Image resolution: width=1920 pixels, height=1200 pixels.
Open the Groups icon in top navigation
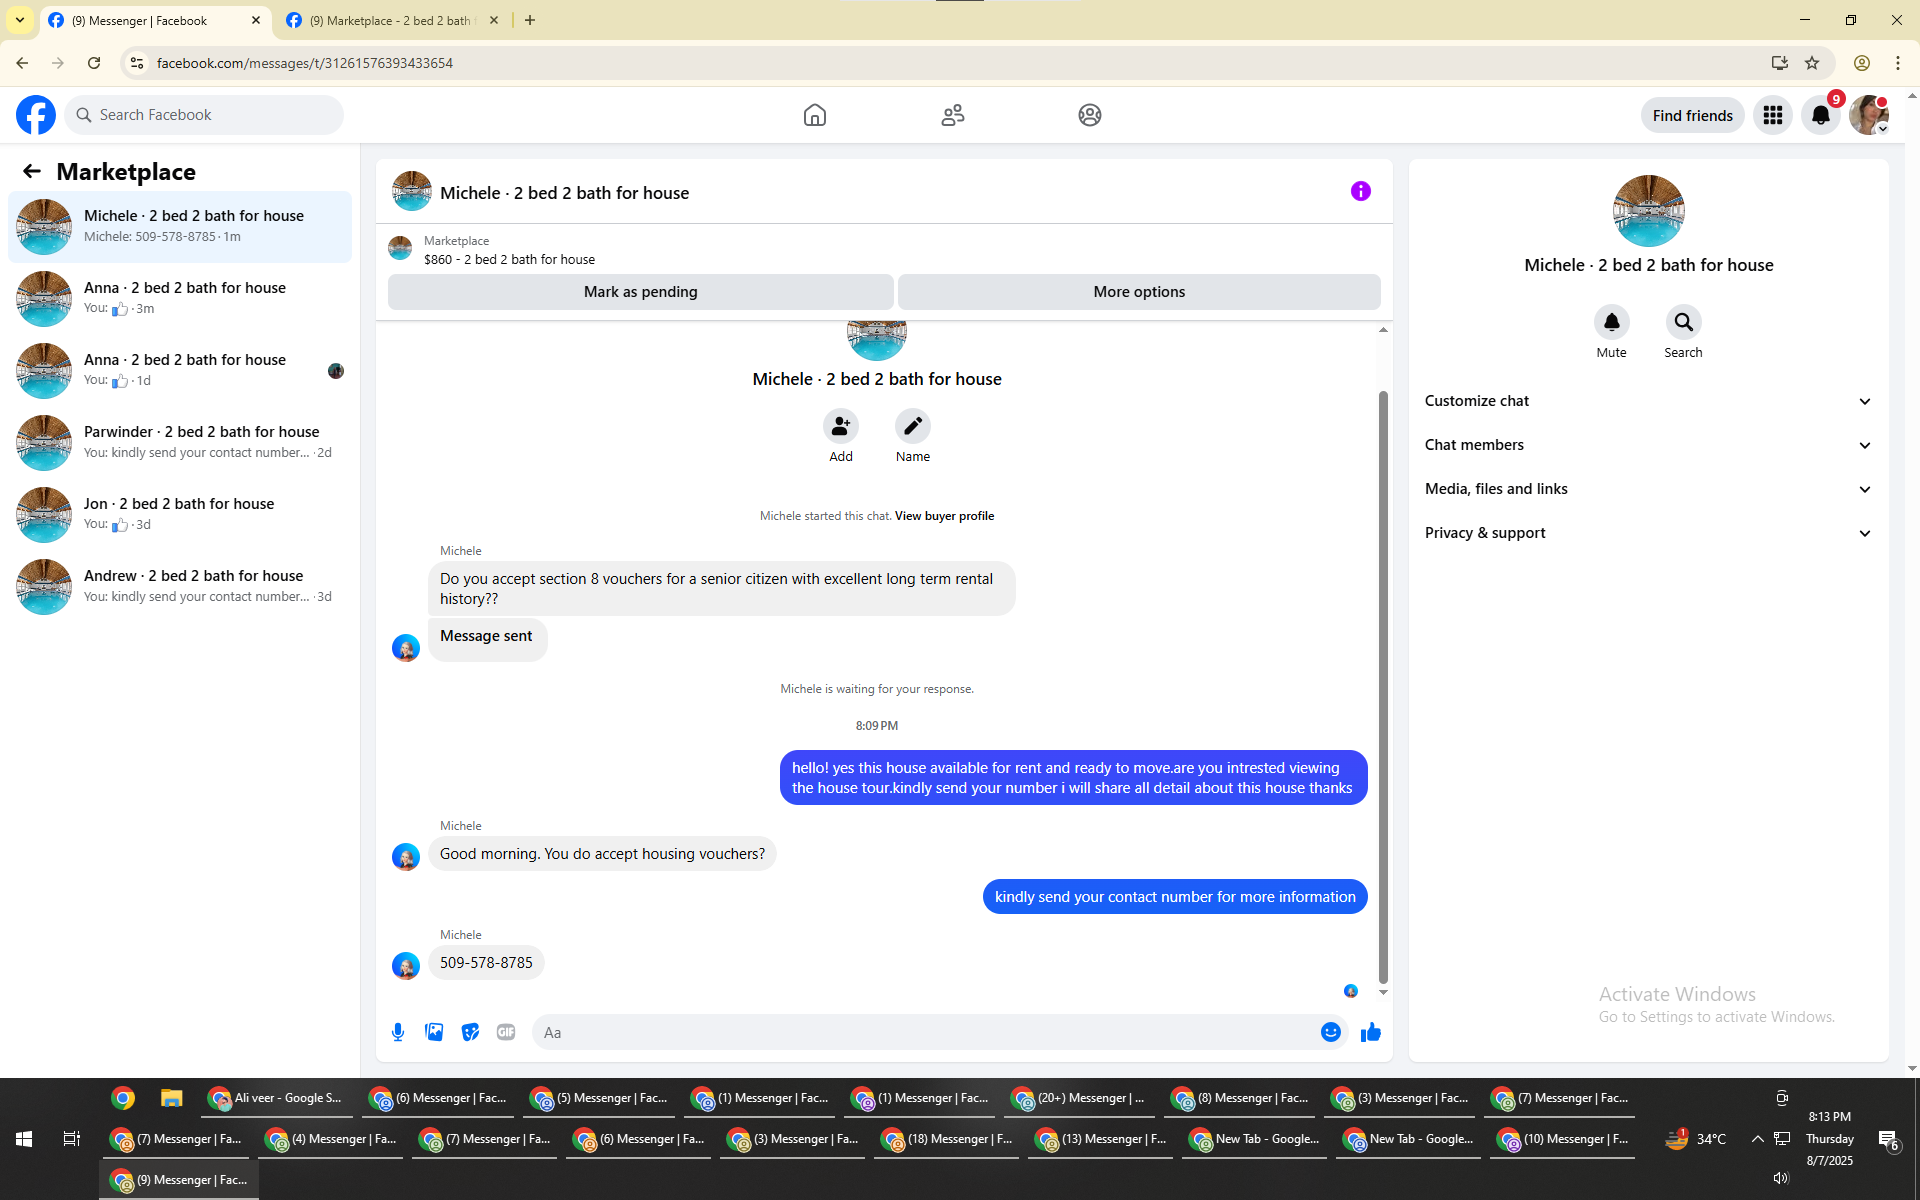pos(1090,115)
